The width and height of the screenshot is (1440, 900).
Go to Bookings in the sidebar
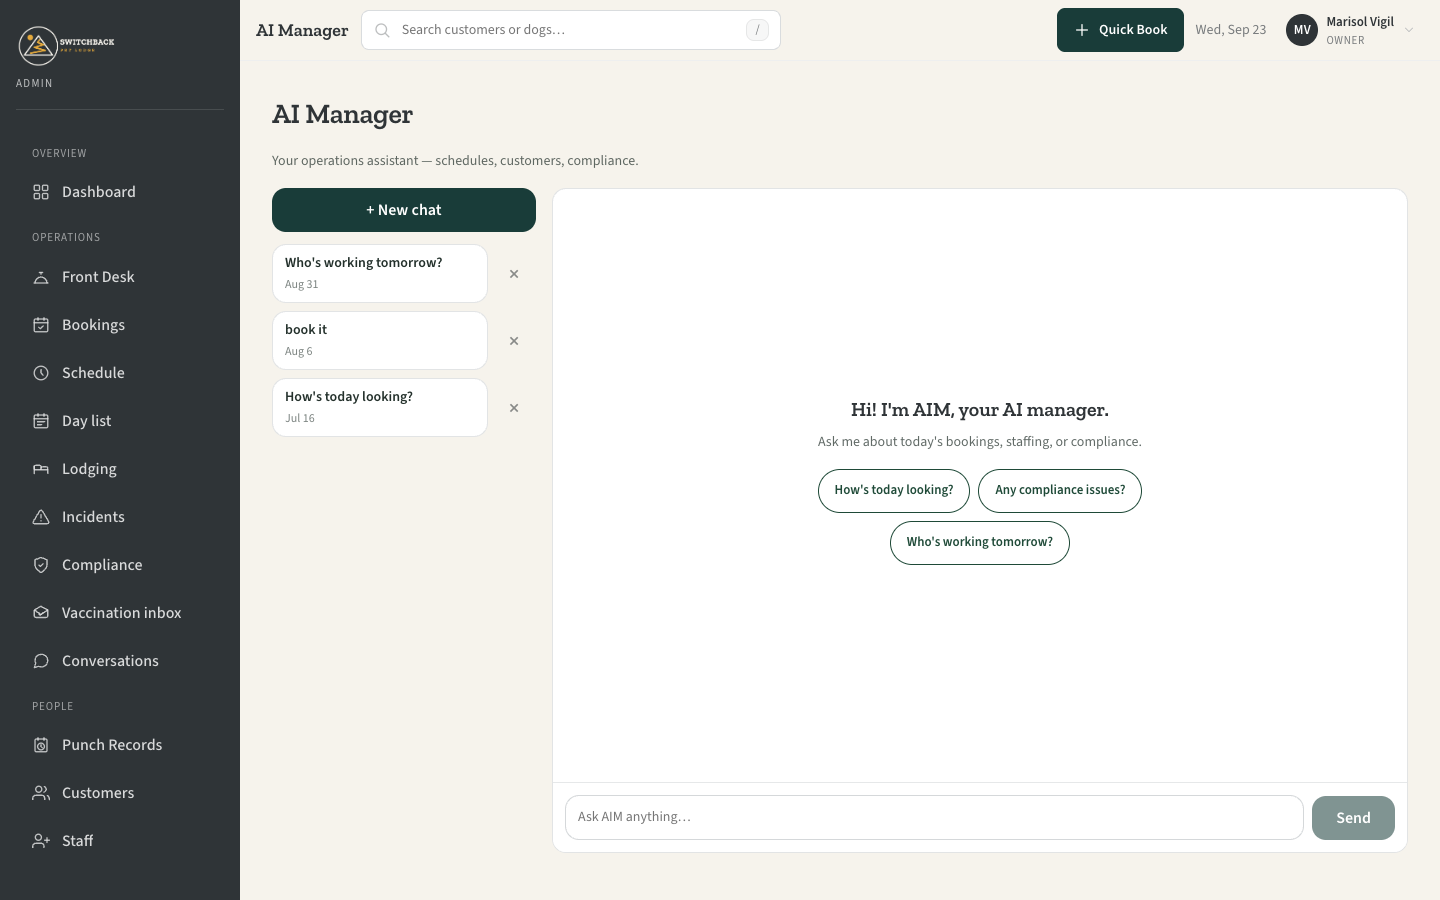pos(120,325)
